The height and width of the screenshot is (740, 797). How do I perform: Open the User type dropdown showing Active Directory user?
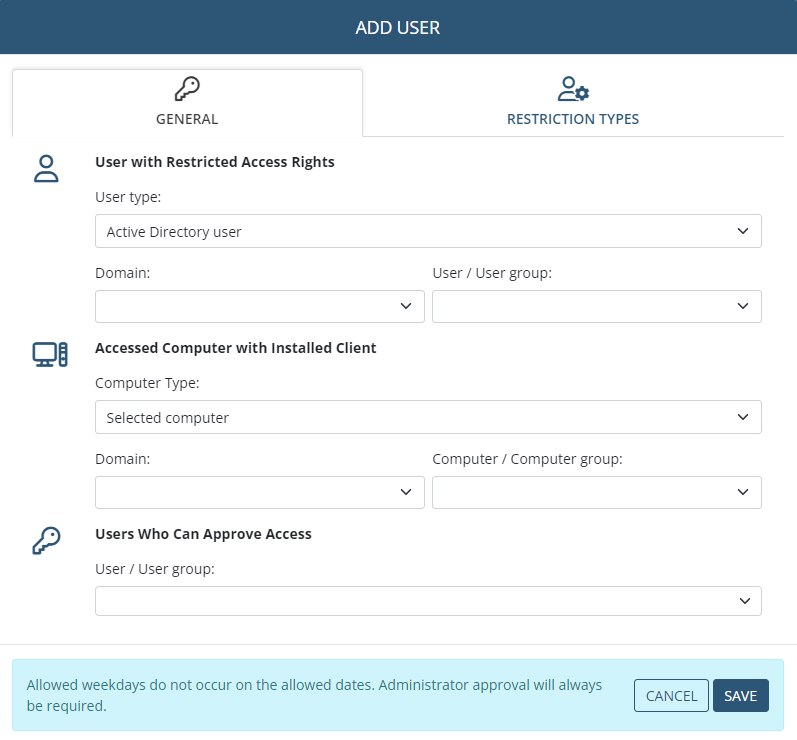(x=428, y=231)
